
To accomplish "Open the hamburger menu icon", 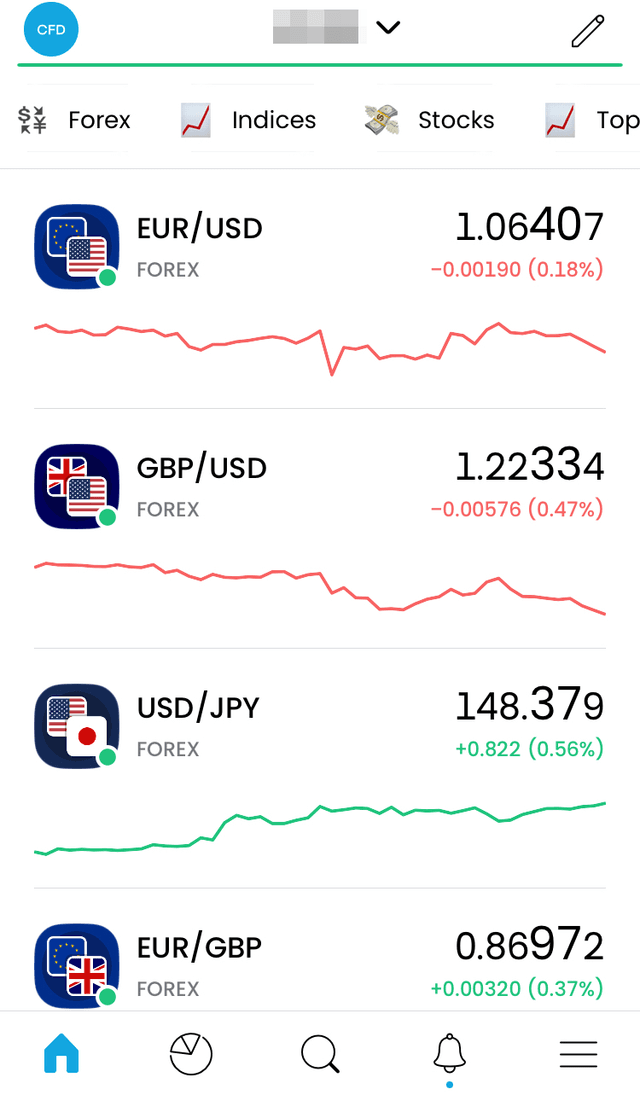I will point(578,1053).
